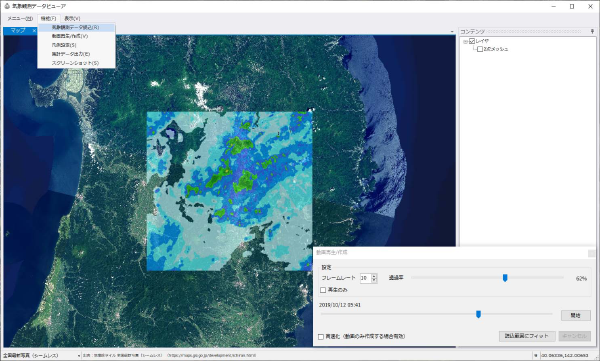600x361 pixels.
Task: Close the マップ tab with its X
Action: (x=34, y=31)
